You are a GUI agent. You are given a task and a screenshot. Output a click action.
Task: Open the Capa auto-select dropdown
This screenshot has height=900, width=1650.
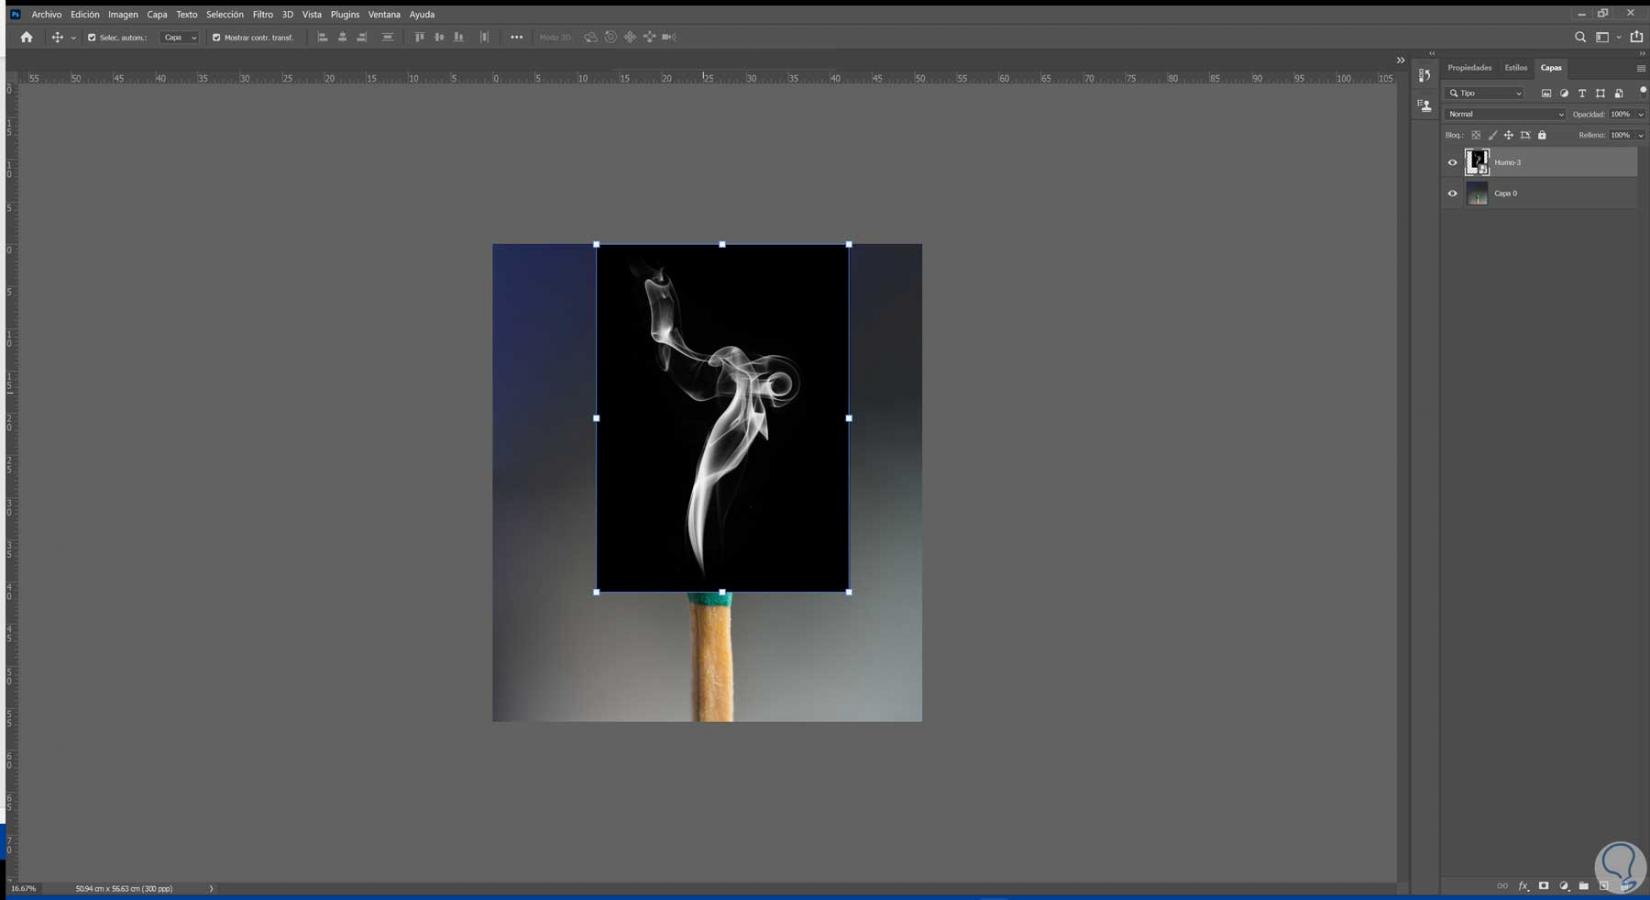click(180, 37)
